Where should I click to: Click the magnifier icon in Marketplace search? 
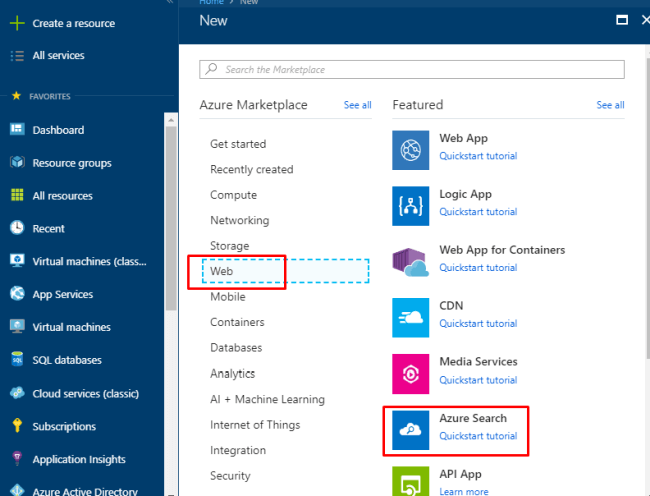click(211, 69)
